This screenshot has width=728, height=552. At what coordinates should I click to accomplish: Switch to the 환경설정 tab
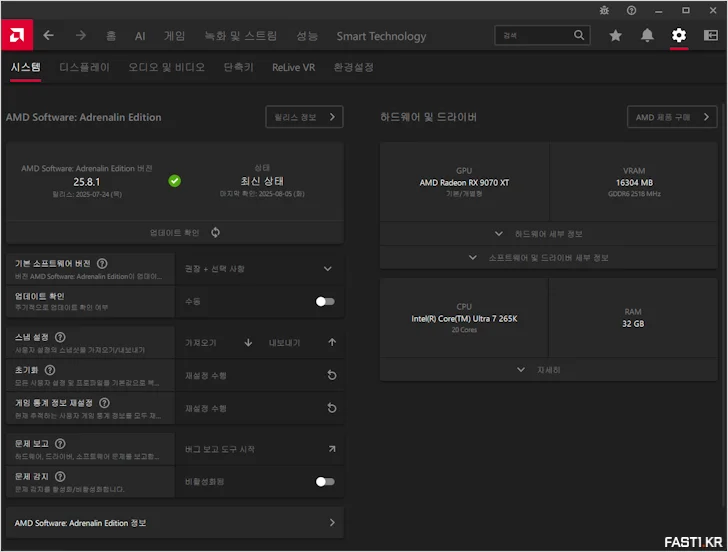pos(353,67)
